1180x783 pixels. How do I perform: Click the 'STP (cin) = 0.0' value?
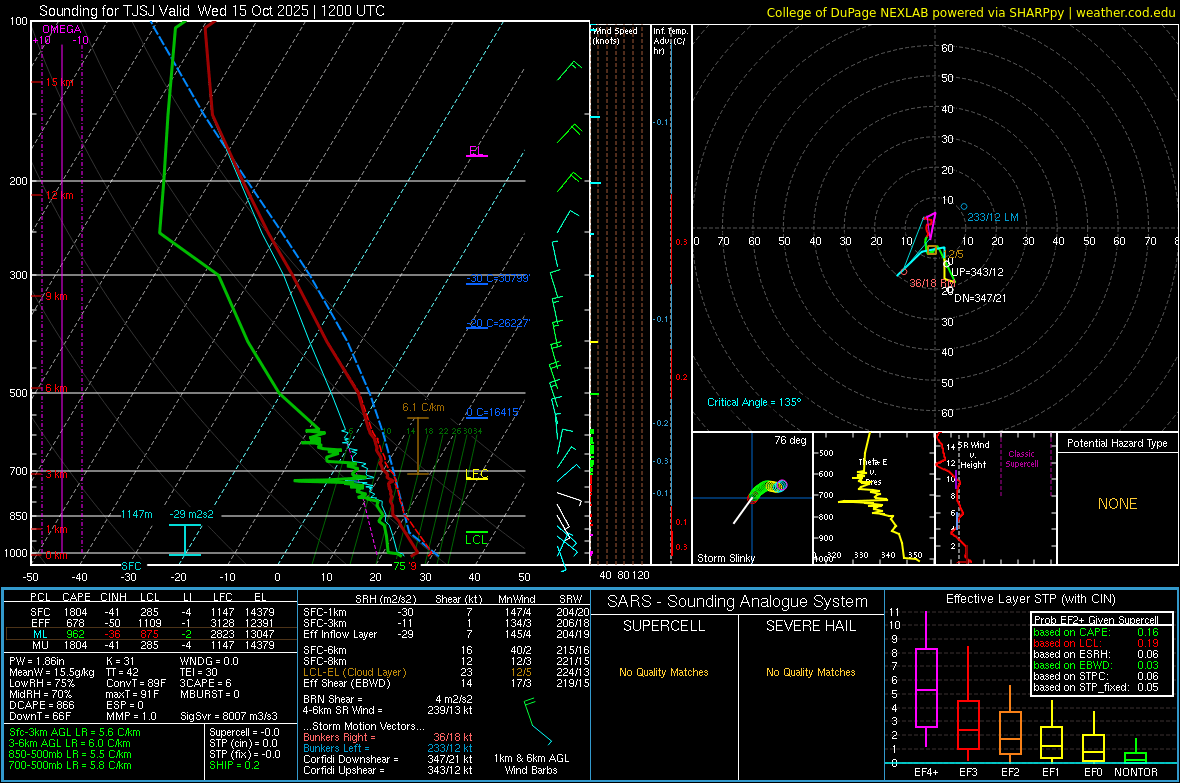(243, 743)
